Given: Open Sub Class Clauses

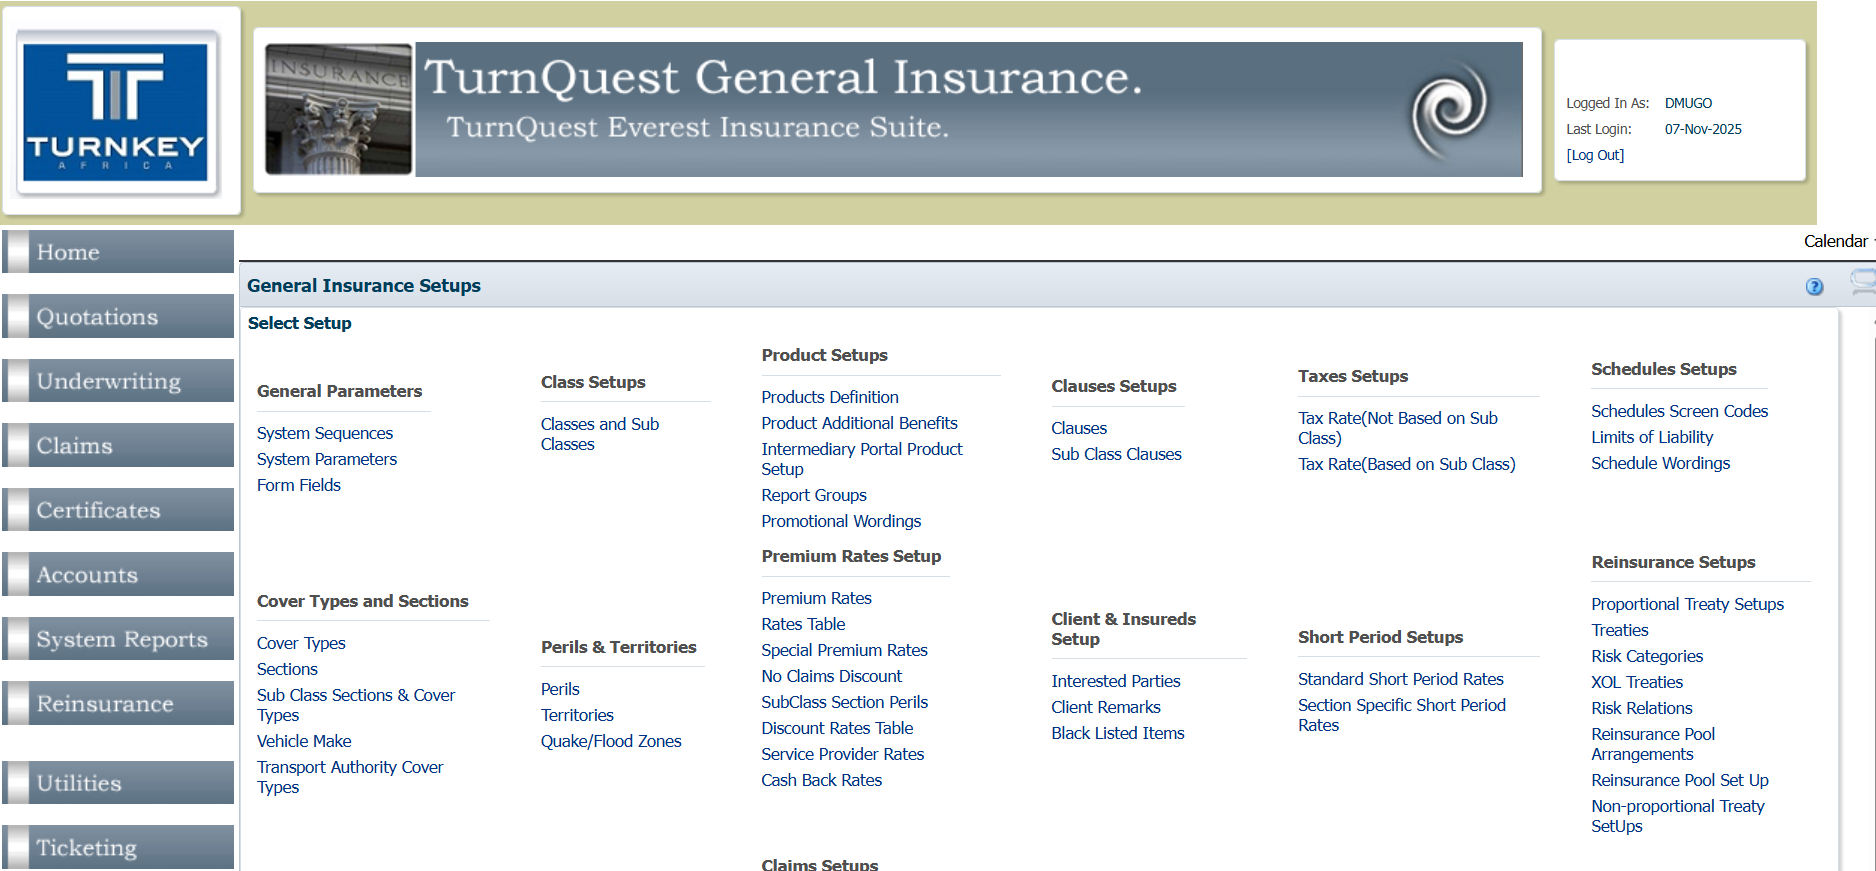Looking at the screenshot, I should point(1116,454).
